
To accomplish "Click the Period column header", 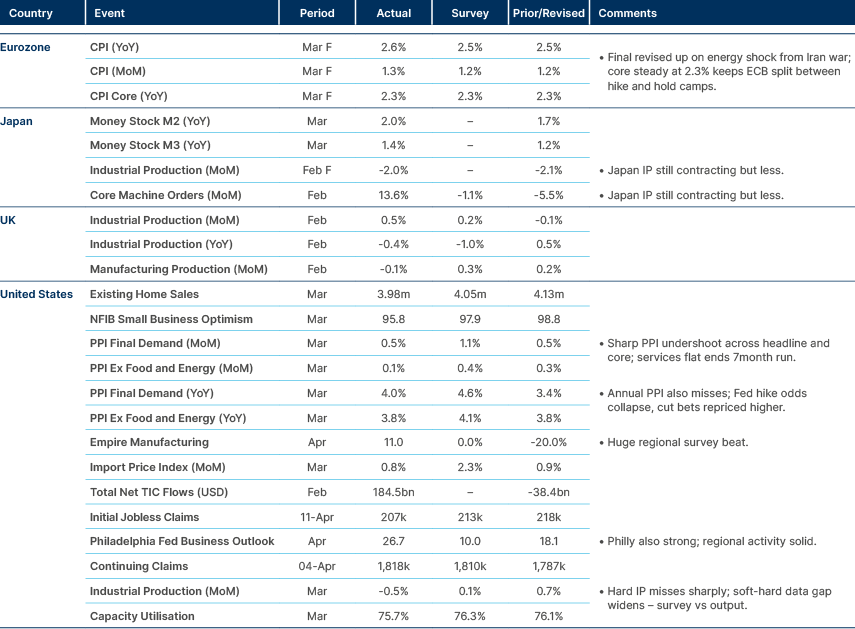I will (x=317, y=13).
